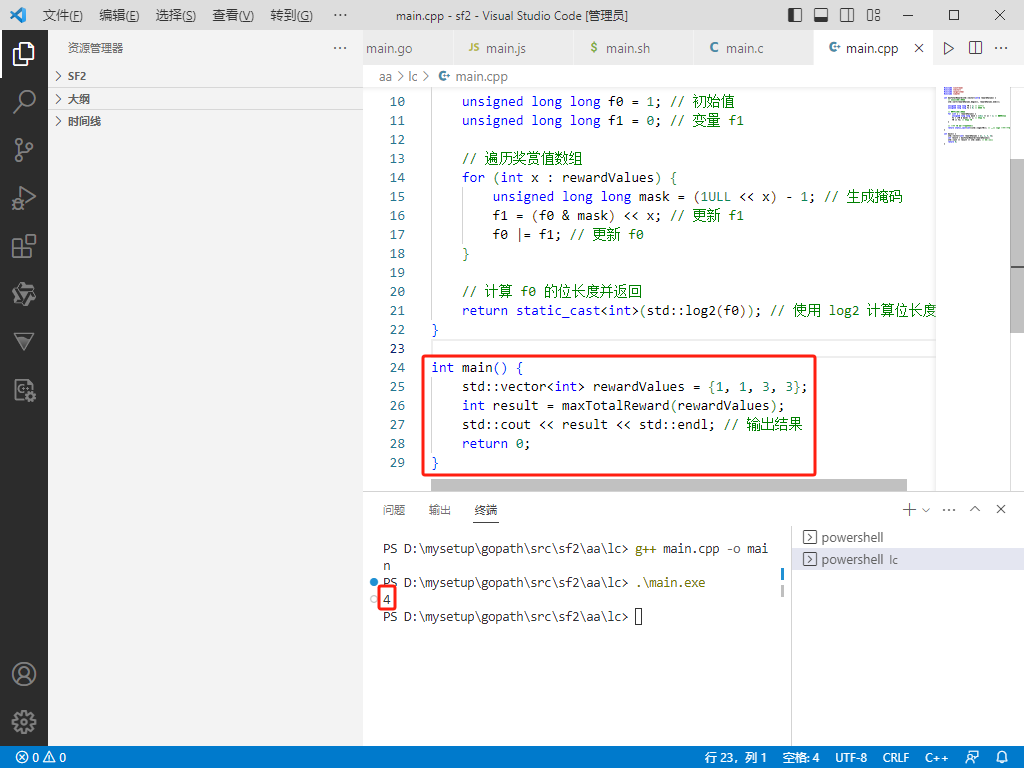Open notifications bell in status bar

pyautogui.click(x=1002, y=758)
